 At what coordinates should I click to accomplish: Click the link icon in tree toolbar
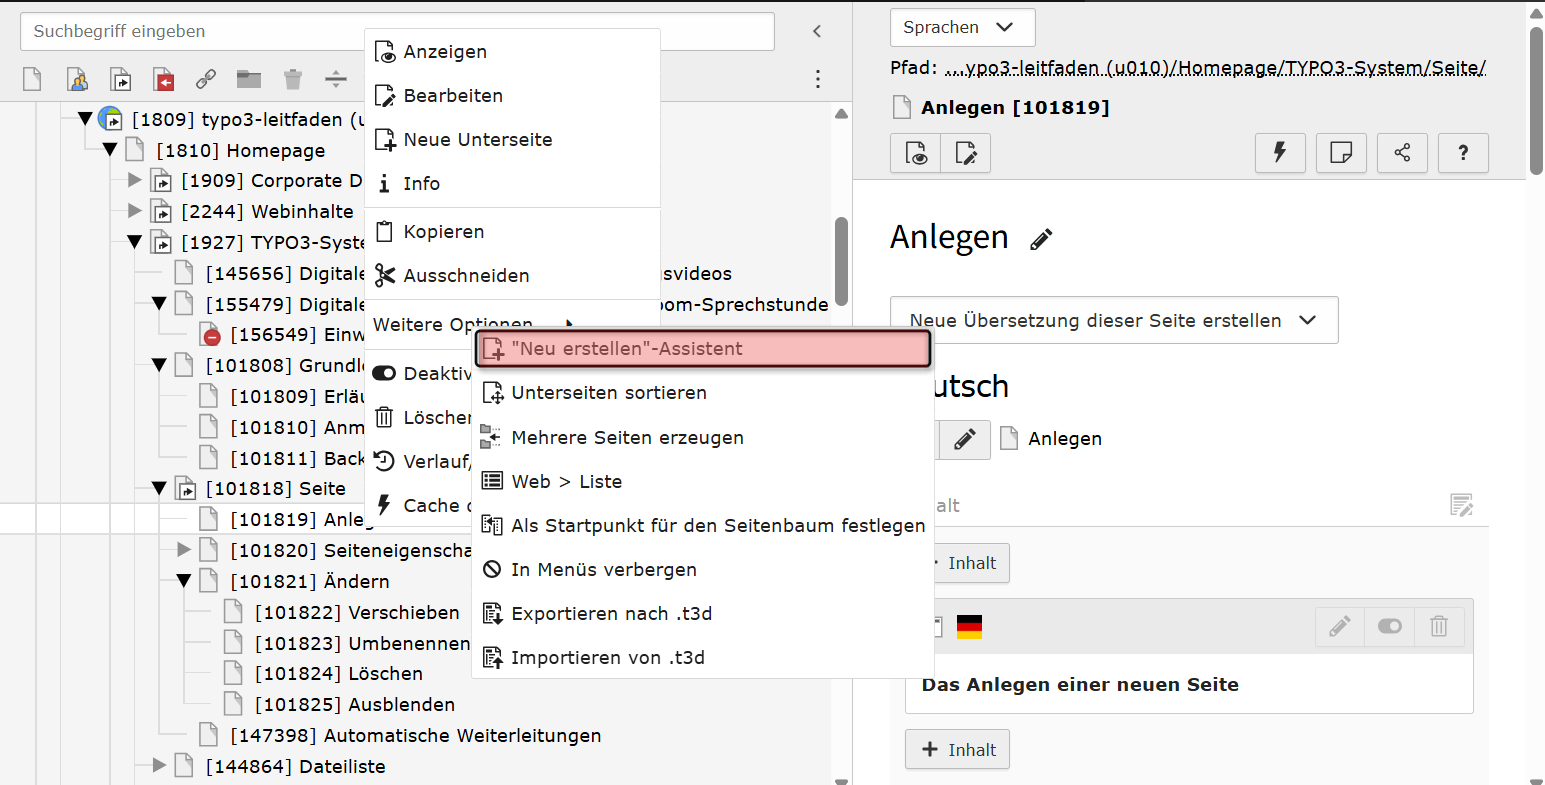(x=206, y=79)
